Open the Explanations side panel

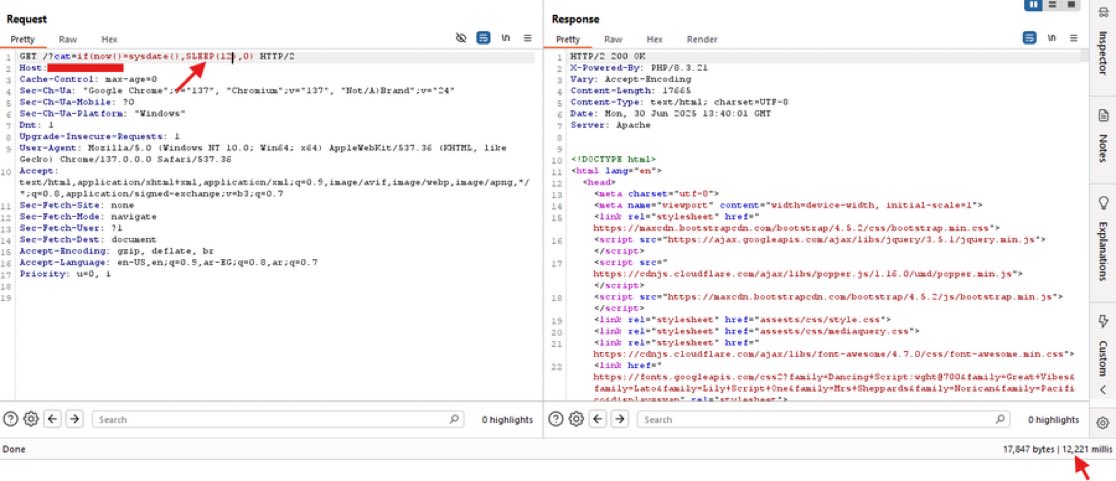coord(1102,239)
